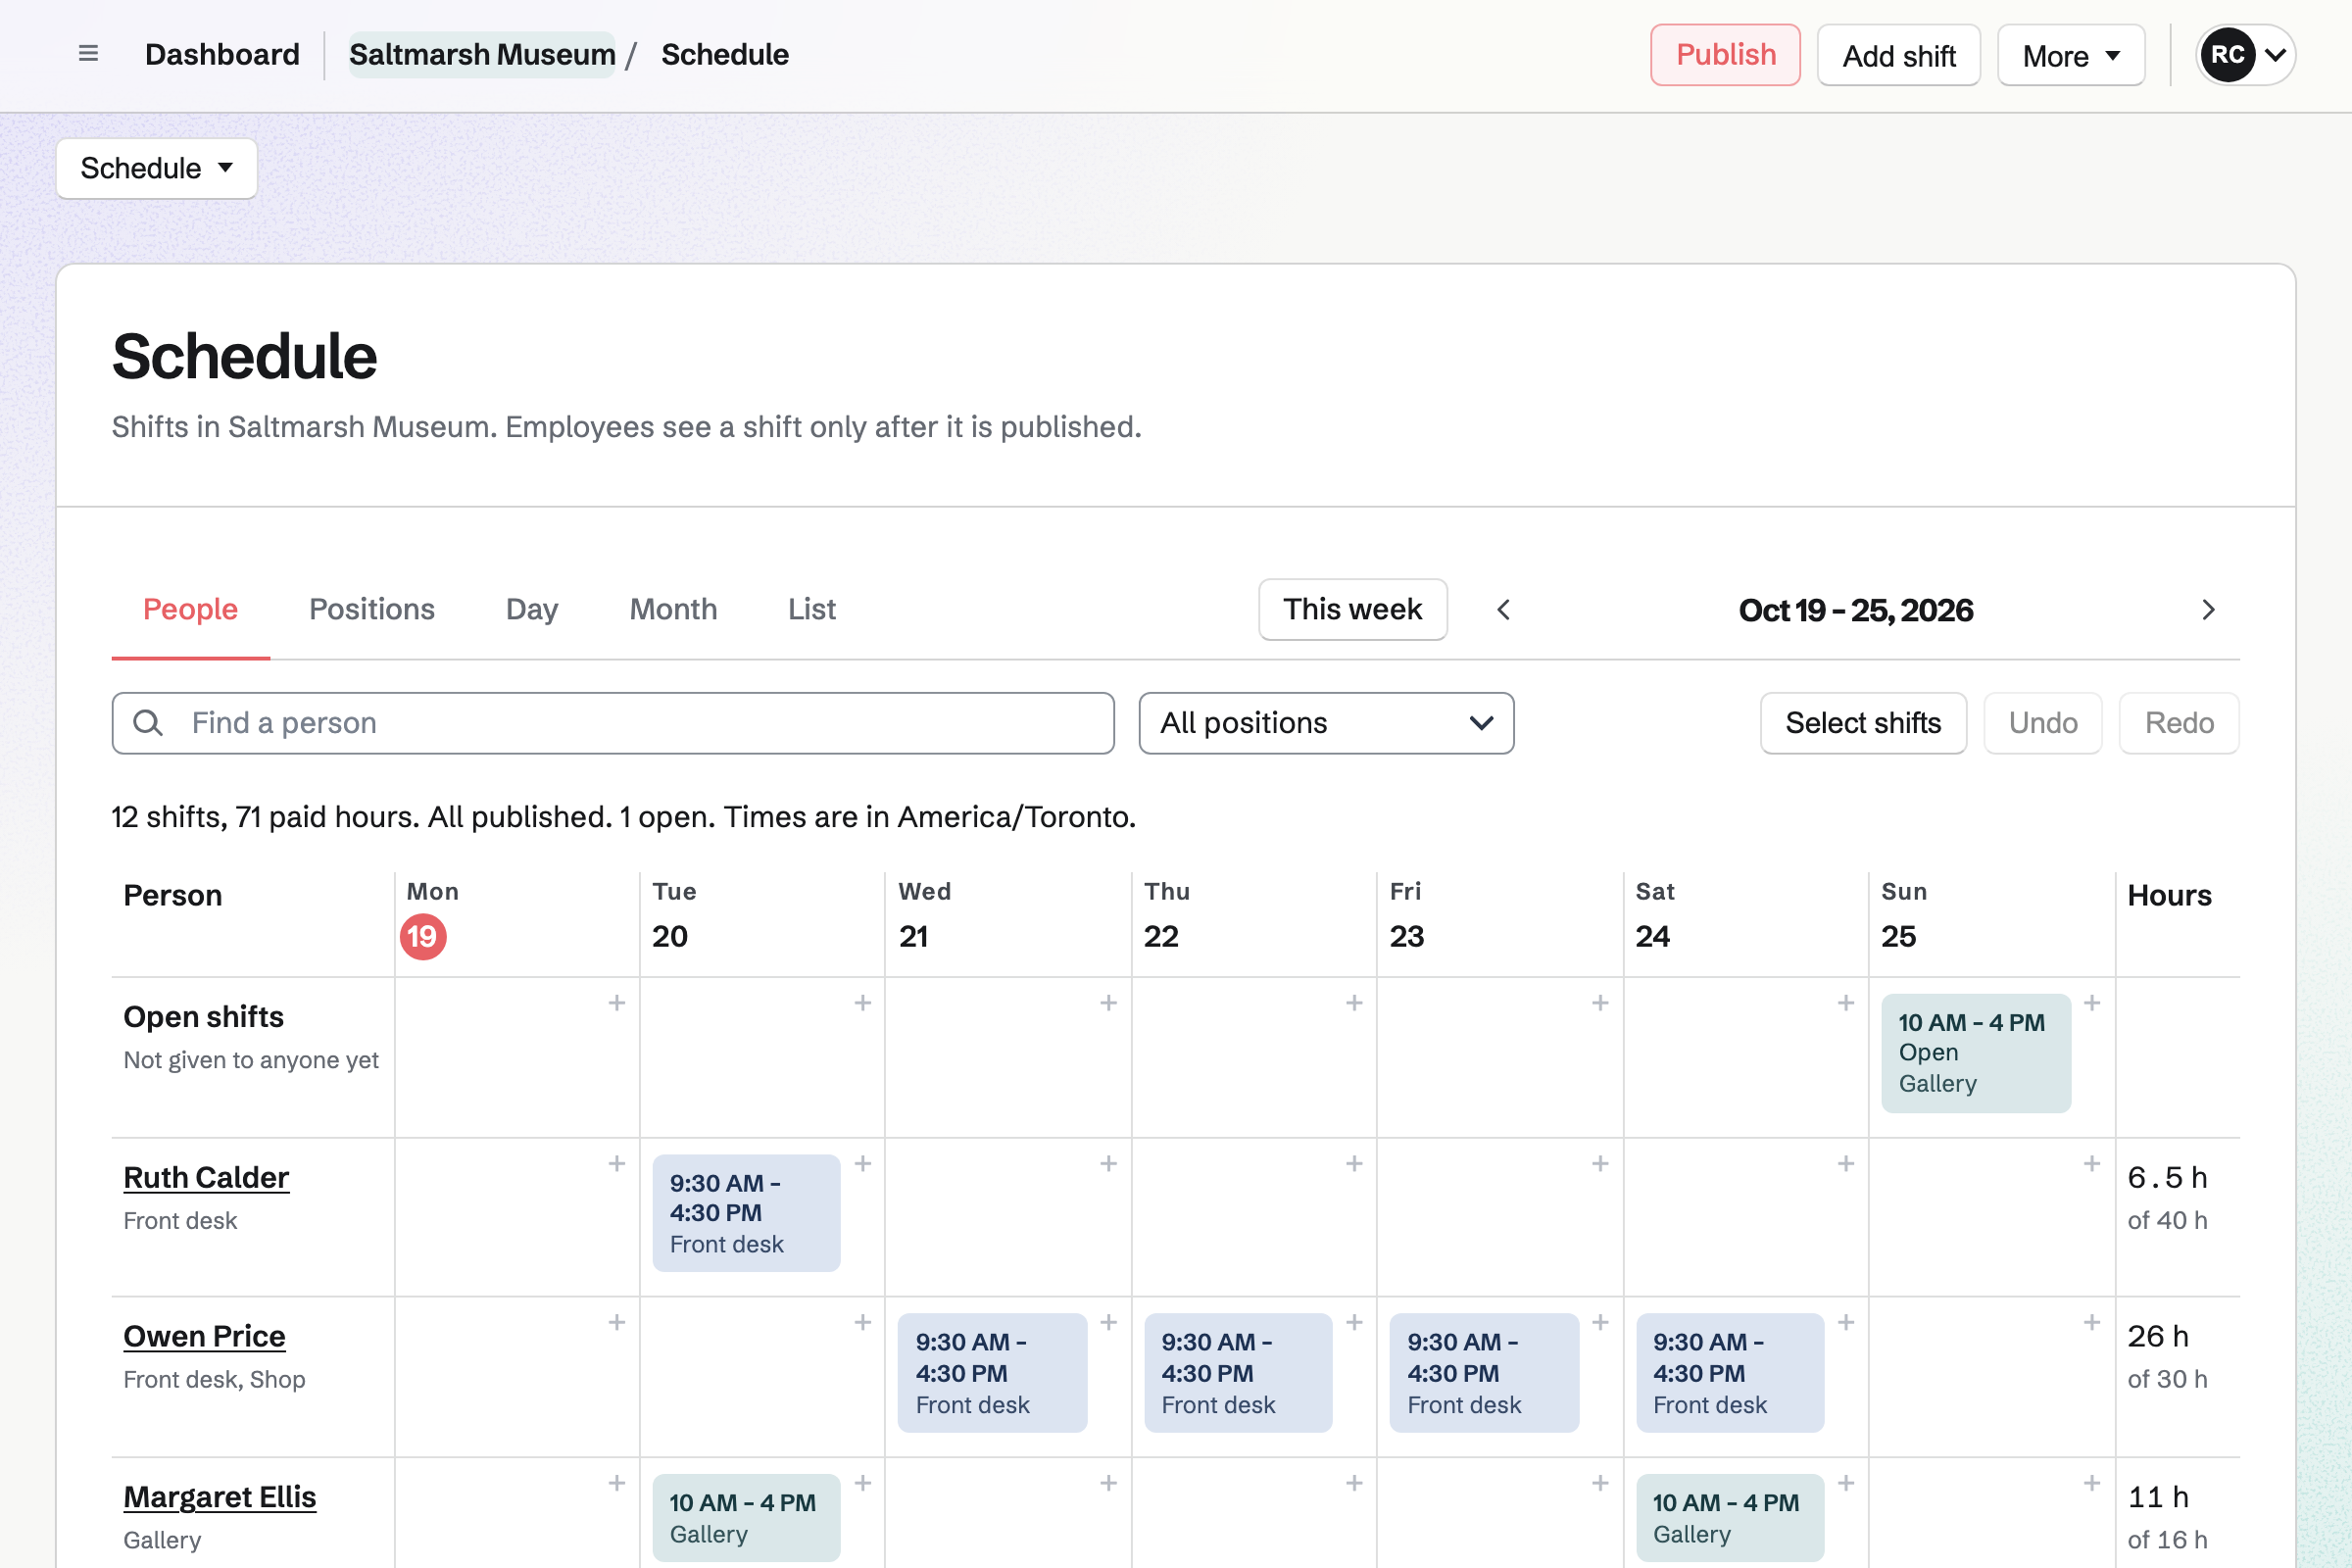Go to next week arrow
Viewport: 2352px width, 1568px height.
coord(2208,610)
